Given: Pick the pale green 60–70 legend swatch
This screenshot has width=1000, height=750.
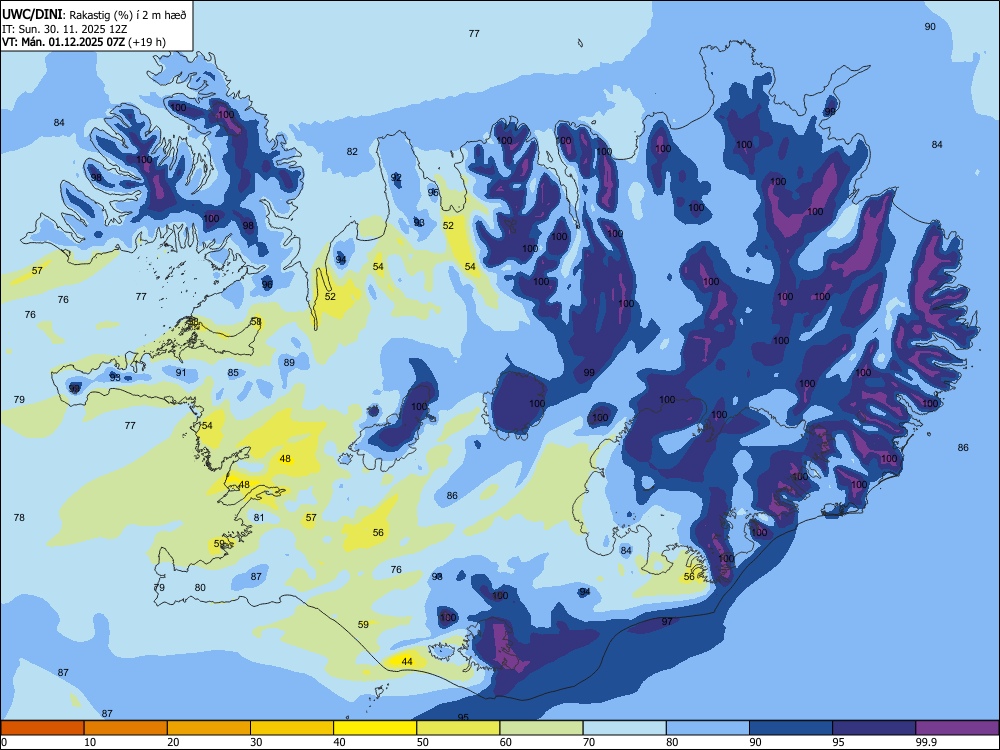Looking at the screenshot, I should tap(541, 728).
